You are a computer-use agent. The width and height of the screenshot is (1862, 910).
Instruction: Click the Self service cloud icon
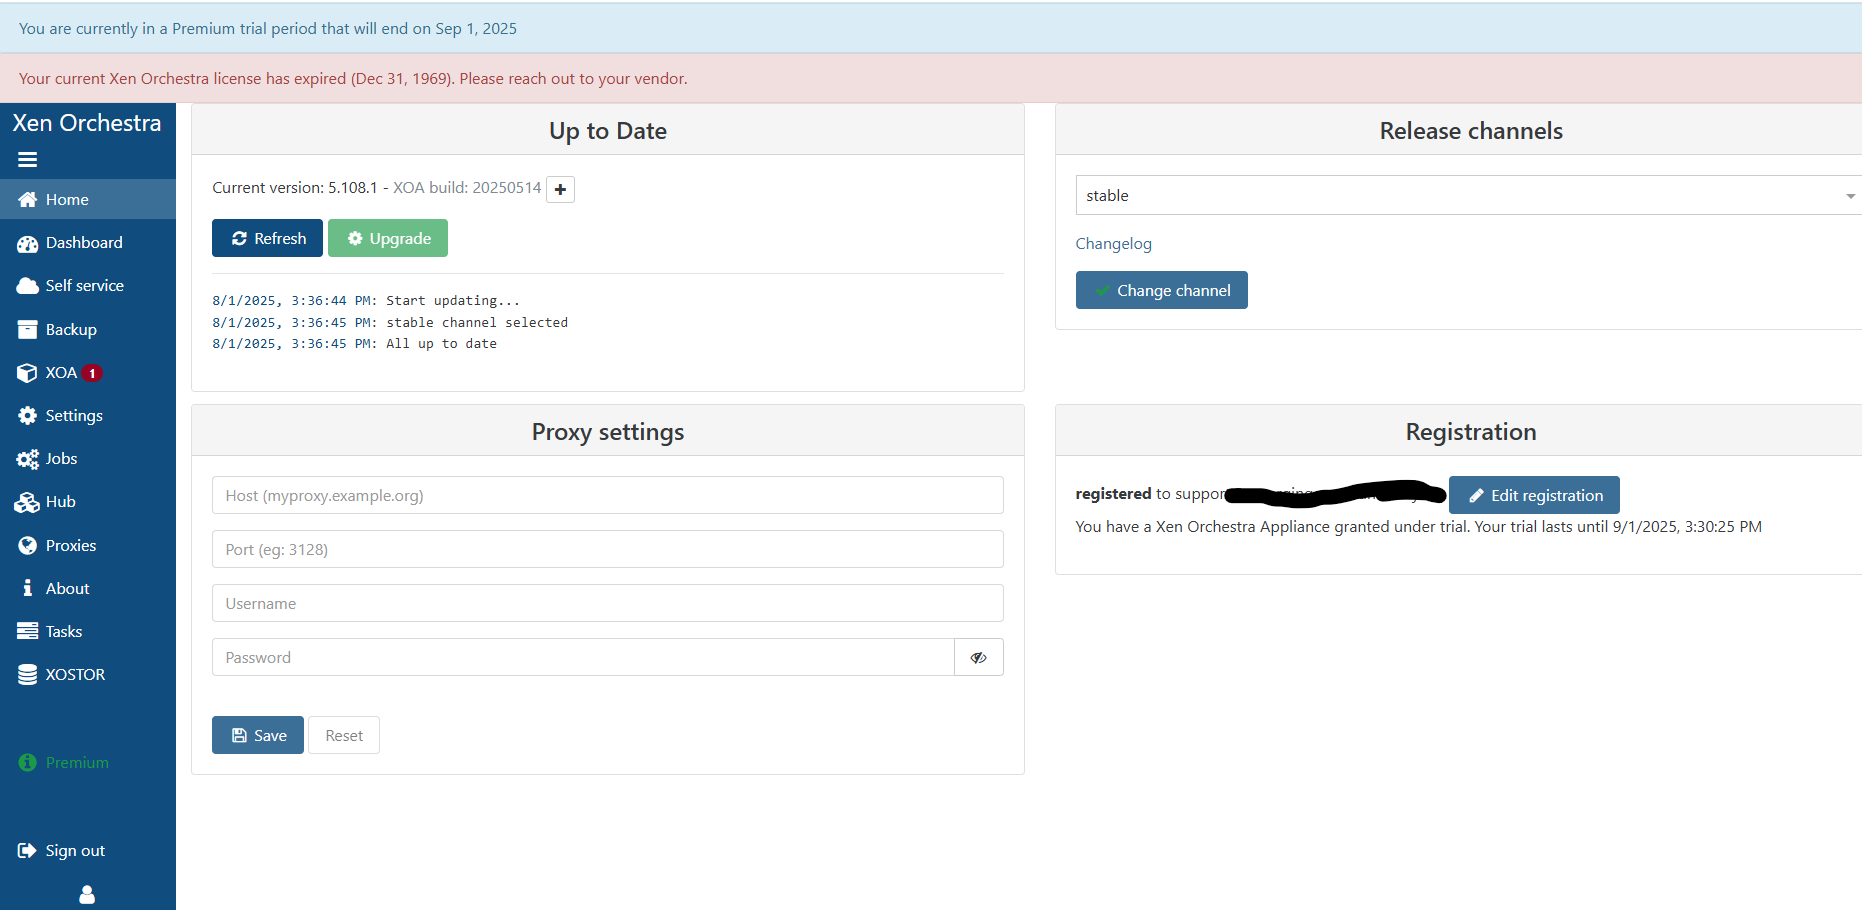[x=27, y=286]
